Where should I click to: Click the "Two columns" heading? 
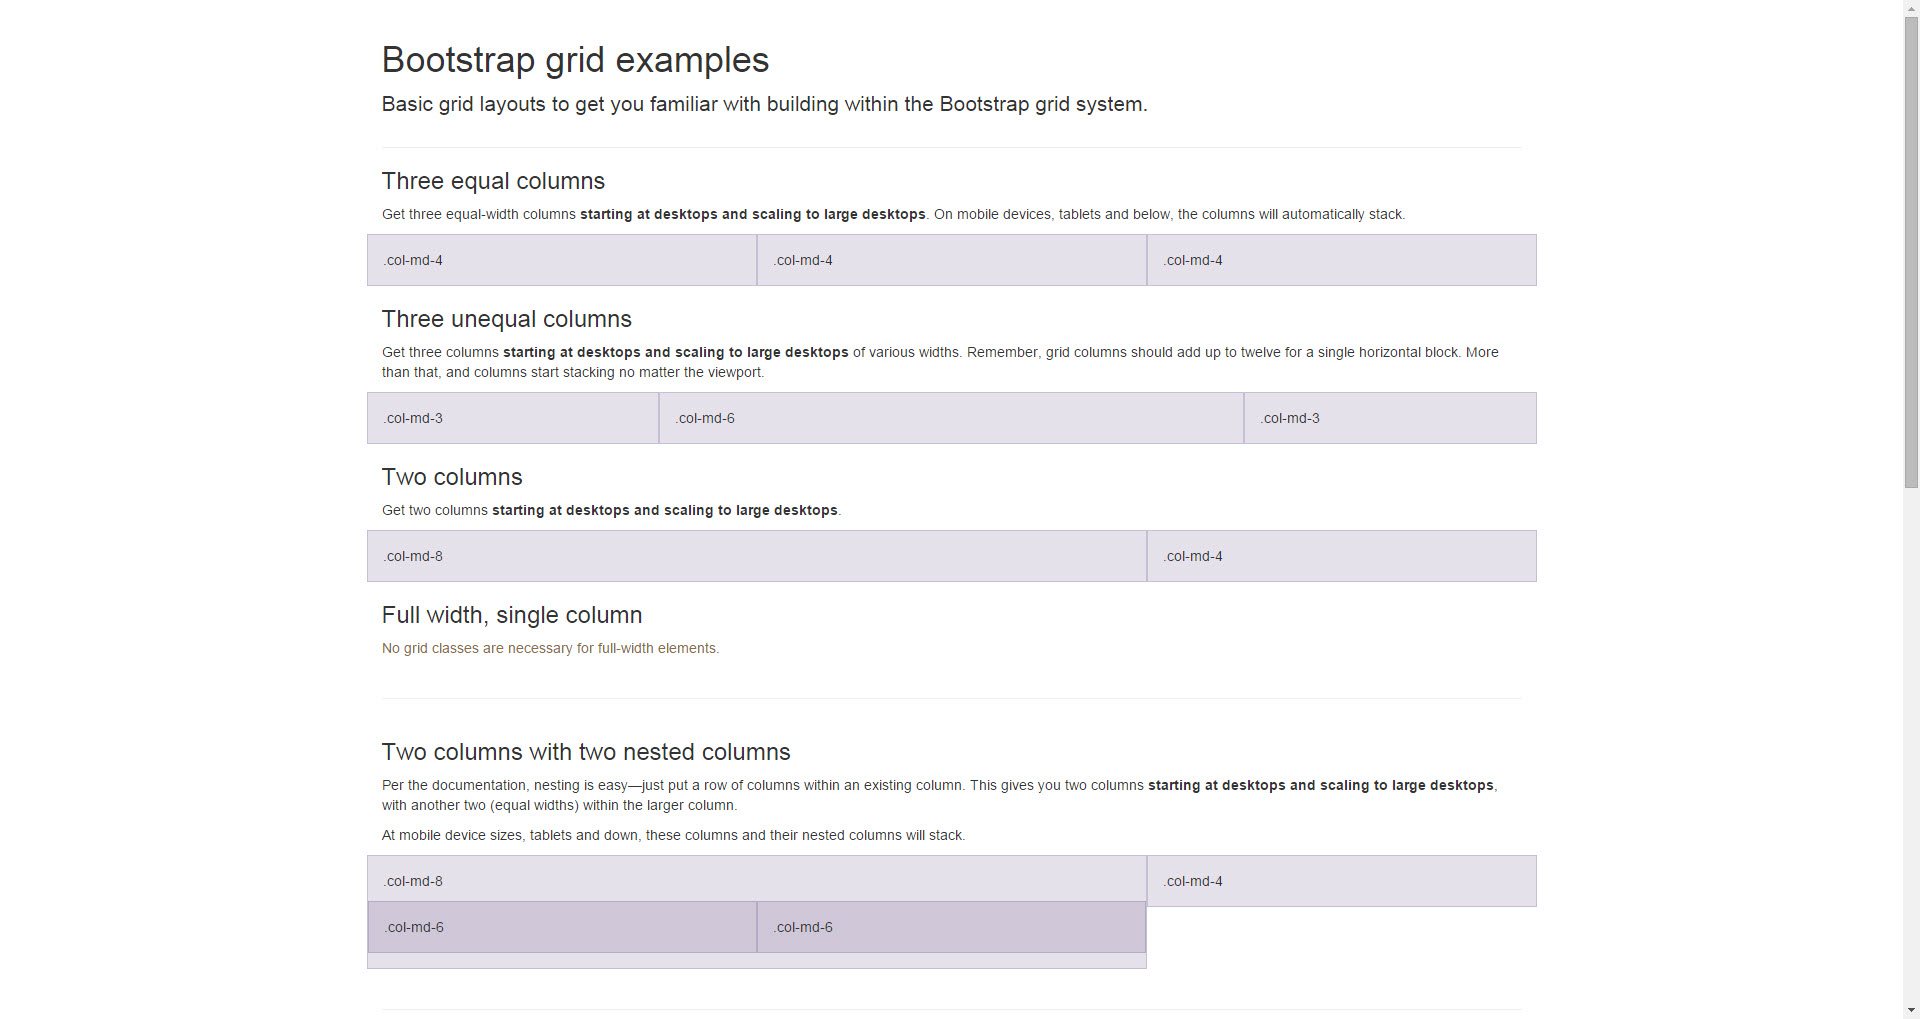pyautogui.click(x=452, y=477)
